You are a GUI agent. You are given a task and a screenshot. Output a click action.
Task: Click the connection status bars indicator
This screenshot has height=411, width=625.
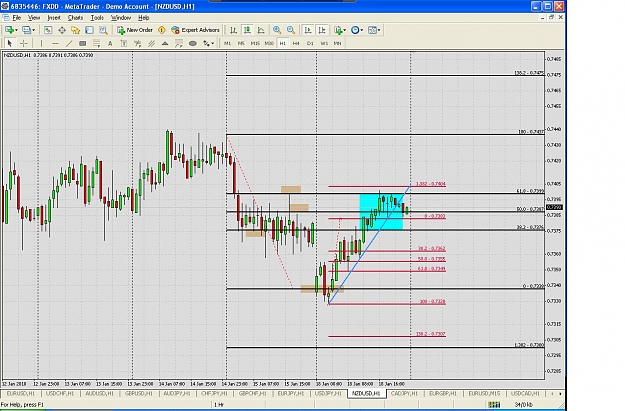(494, 405)
